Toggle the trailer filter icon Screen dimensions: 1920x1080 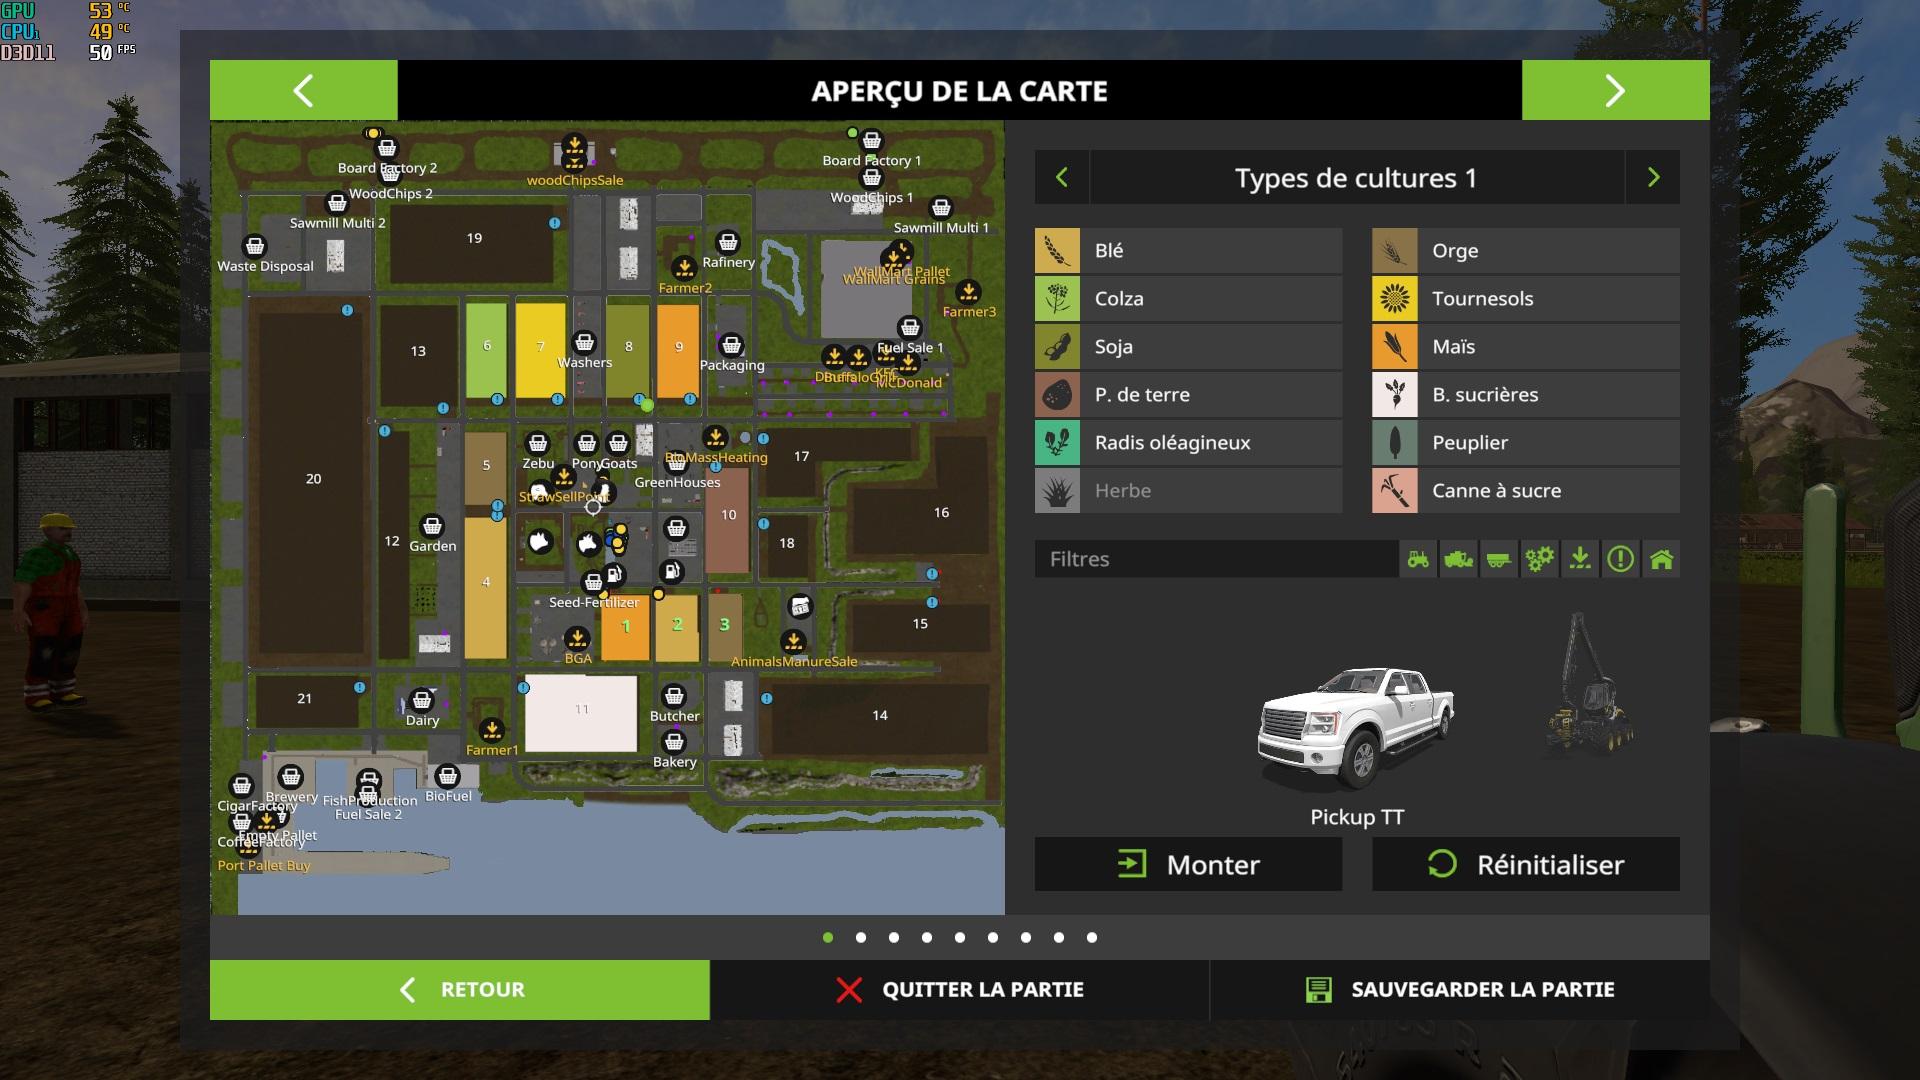coord(1498,559)
